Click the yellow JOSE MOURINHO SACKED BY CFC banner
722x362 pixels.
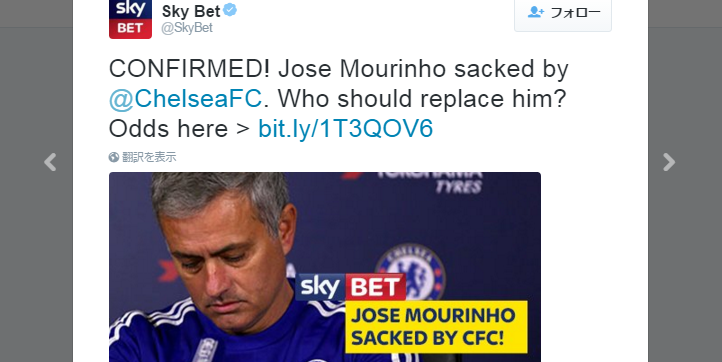[436, 327]
